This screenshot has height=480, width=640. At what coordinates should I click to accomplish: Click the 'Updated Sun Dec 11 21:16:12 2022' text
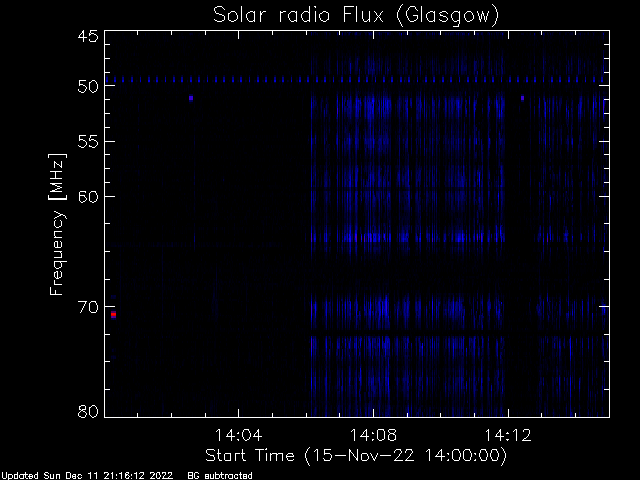87,476
